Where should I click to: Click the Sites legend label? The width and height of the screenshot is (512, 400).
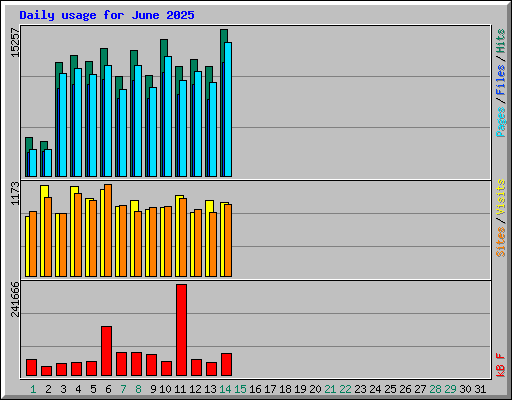click(x=501, y=242)
